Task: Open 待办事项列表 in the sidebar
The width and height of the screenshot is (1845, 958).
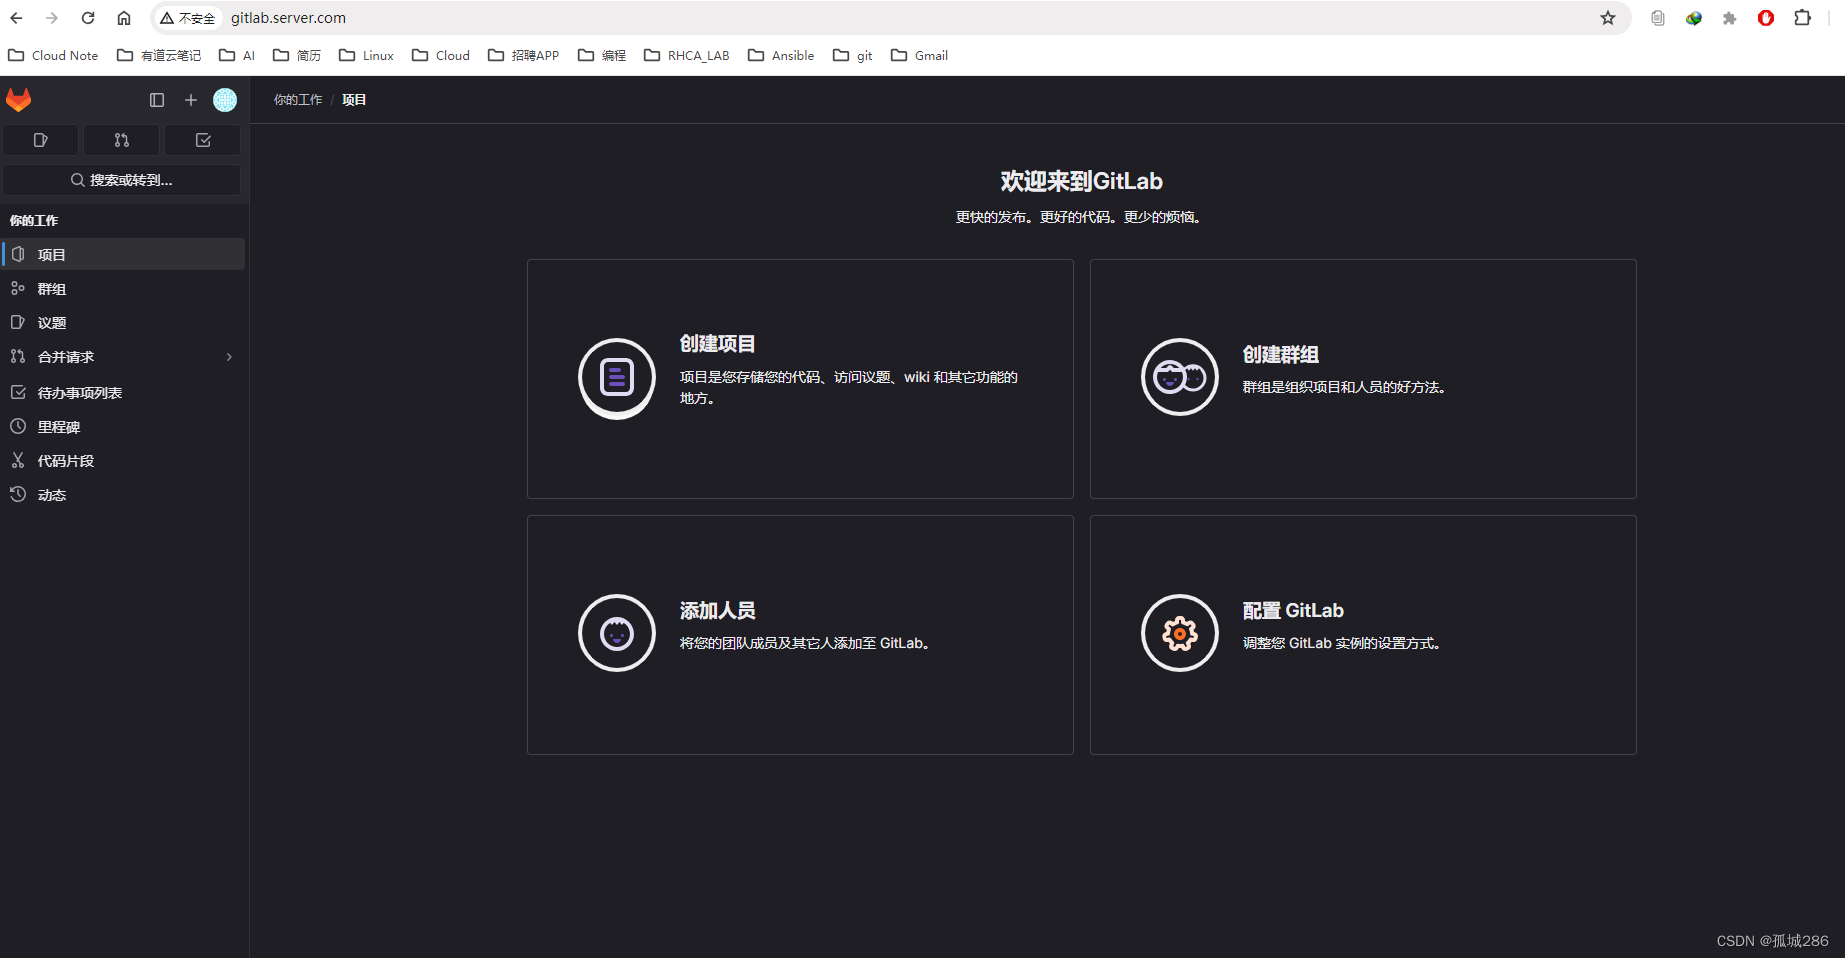Action: click(x=123, y=392)
